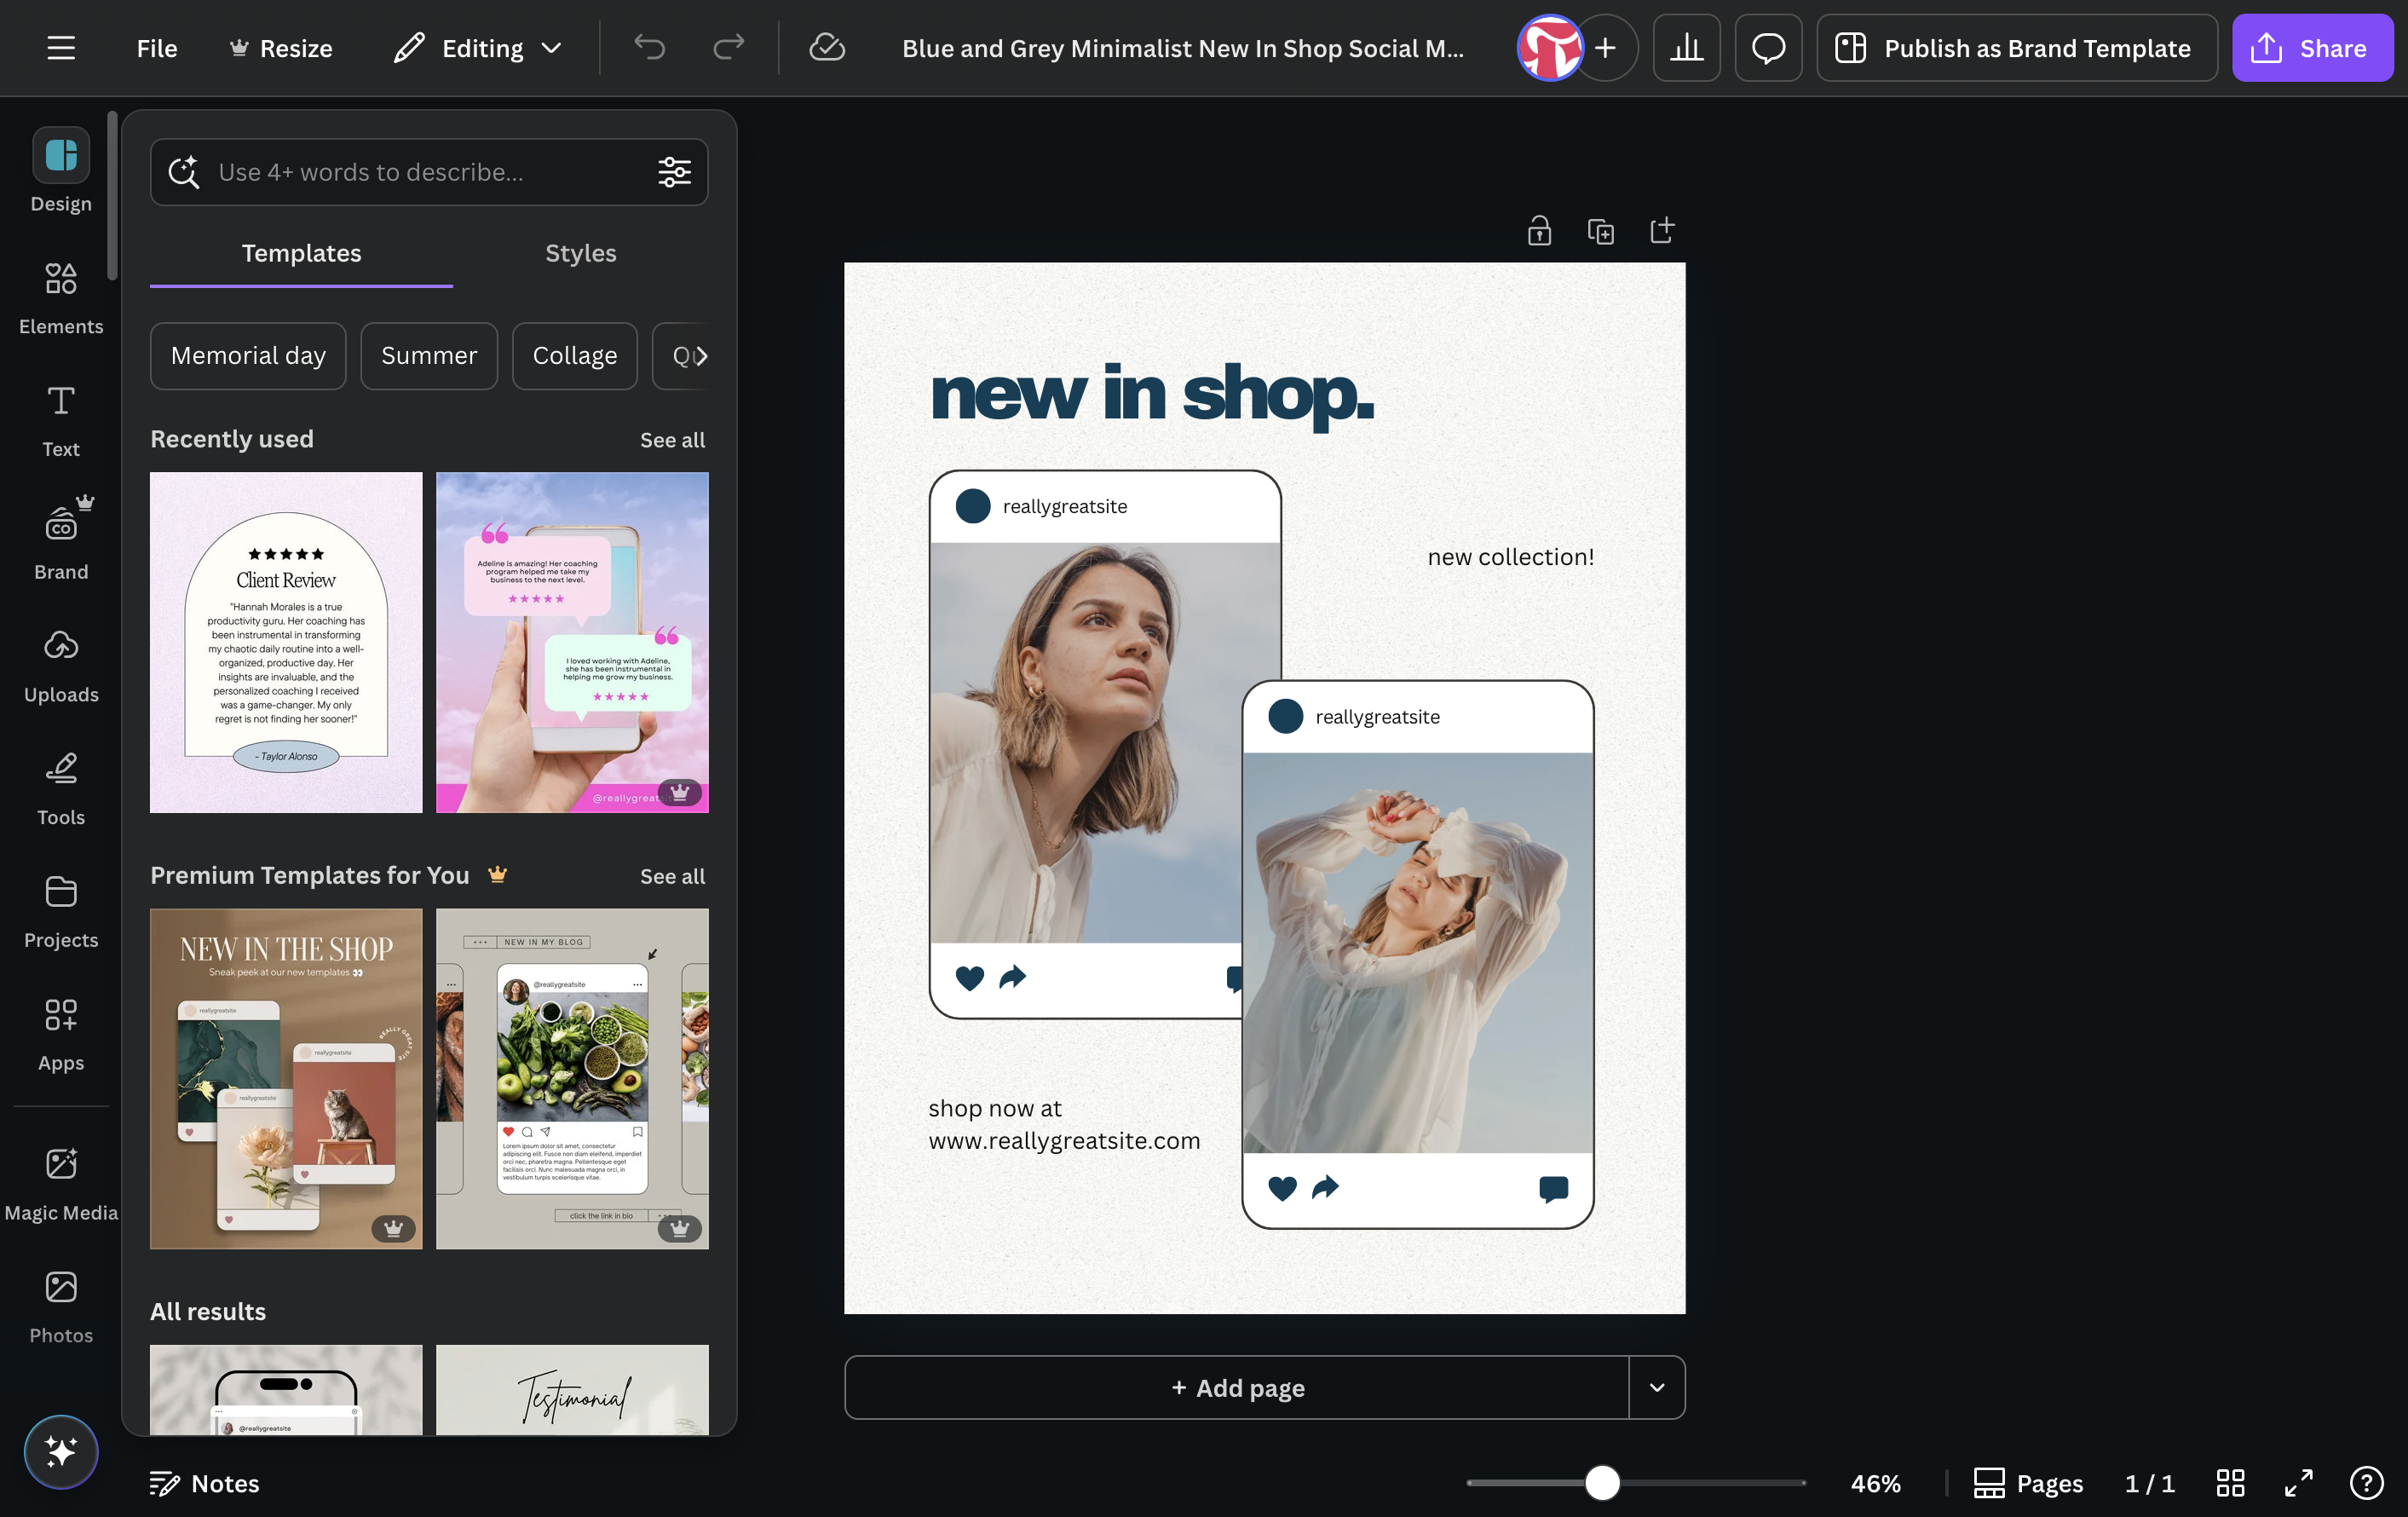The image size is (2408, 1517).
Task: Open the Text sidebar tool
Action: click(61, 421)
